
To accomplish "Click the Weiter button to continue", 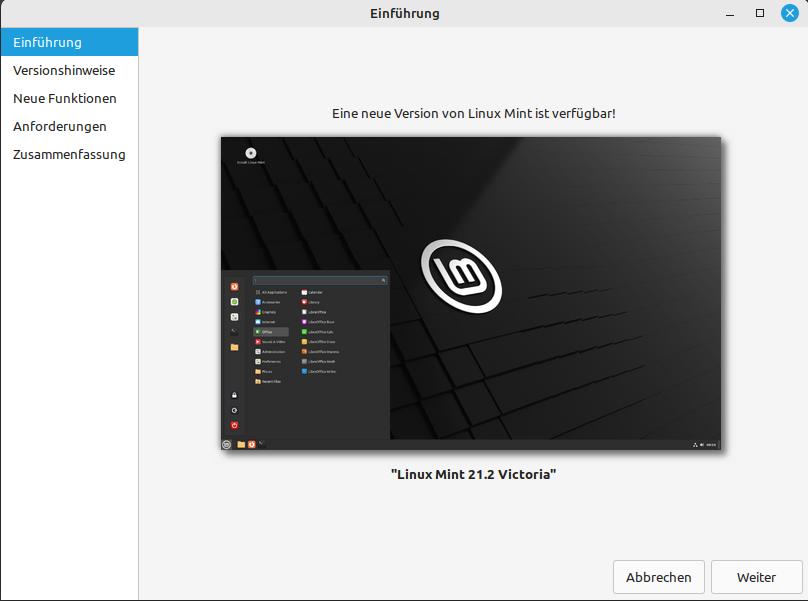I will (755, 577).
